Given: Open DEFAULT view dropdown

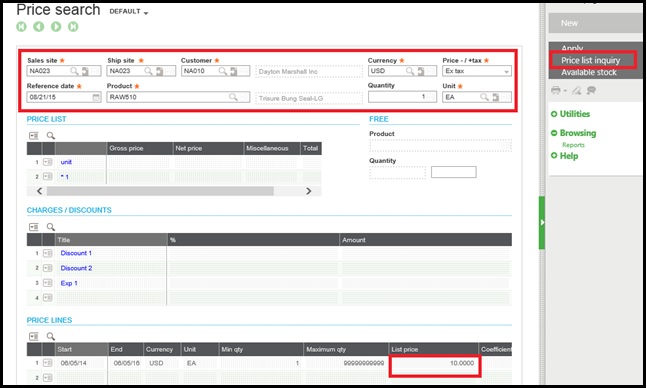Looking at the screenshot, I should [x=128, y=12].
